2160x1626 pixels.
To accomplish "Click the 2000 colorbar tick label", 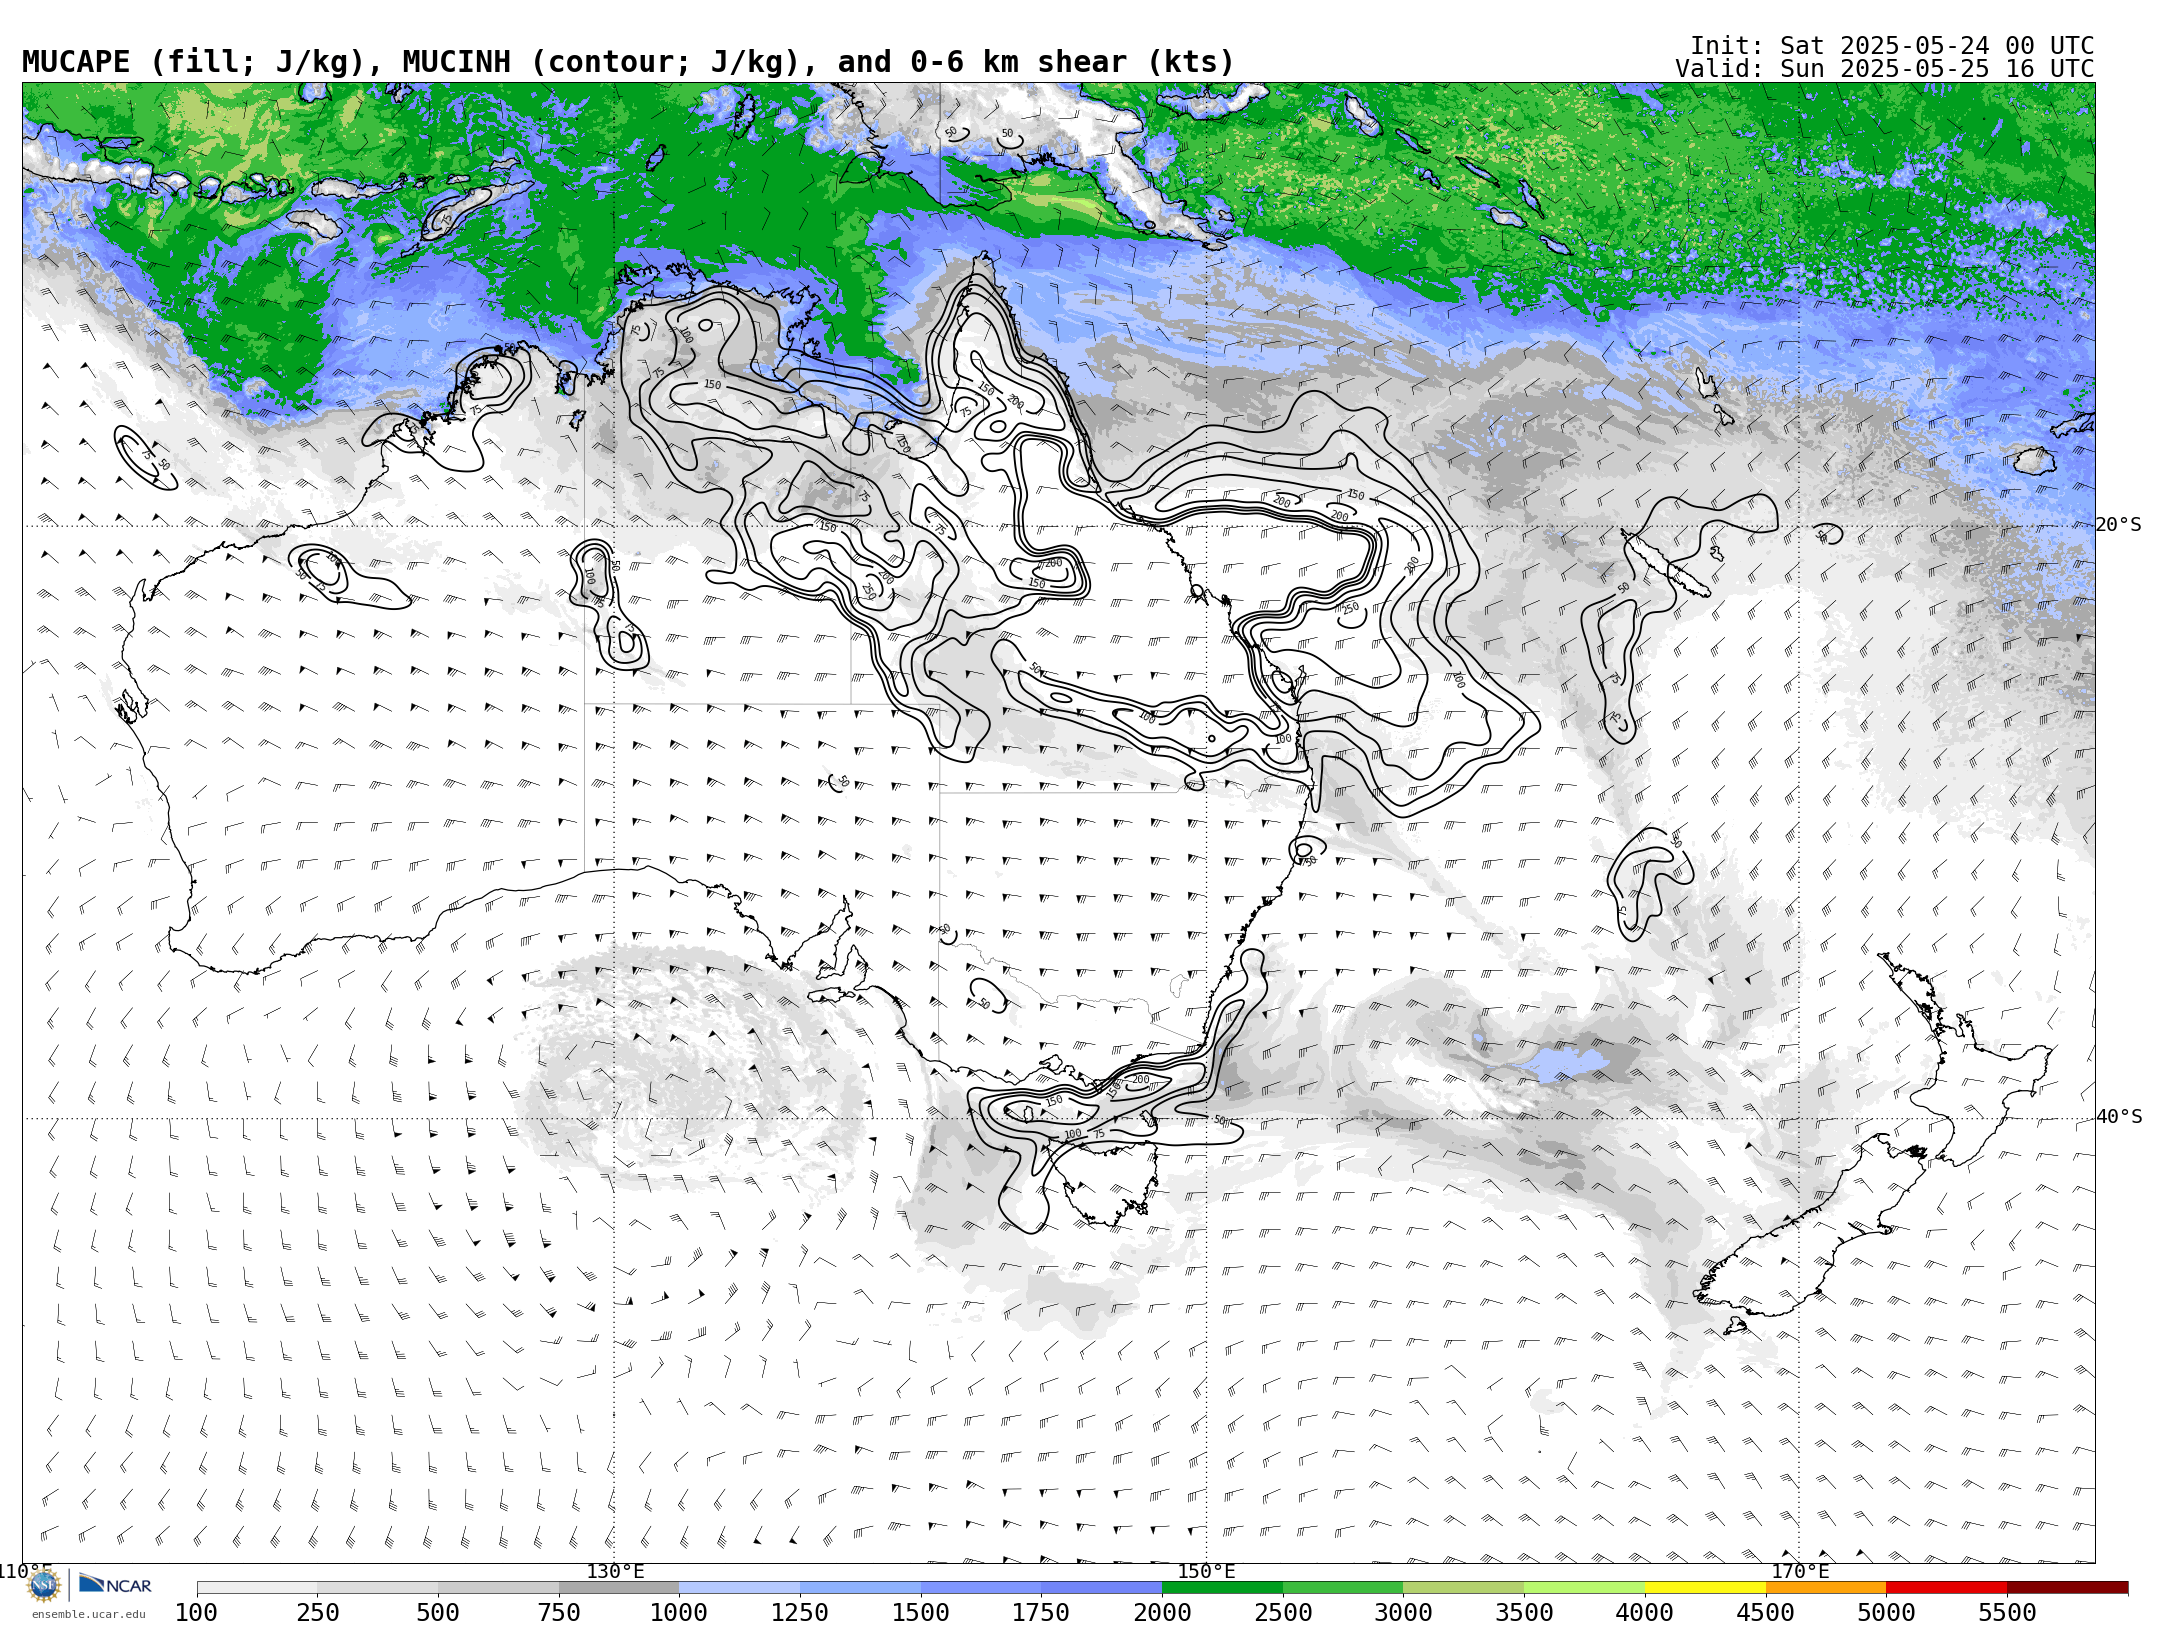I will coord(1162,1613).
